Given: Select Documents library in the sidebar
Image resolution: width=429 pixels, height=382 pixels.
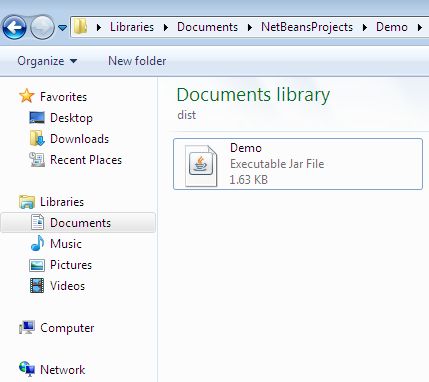Looking at the screenshot, I should pos(80,223).
